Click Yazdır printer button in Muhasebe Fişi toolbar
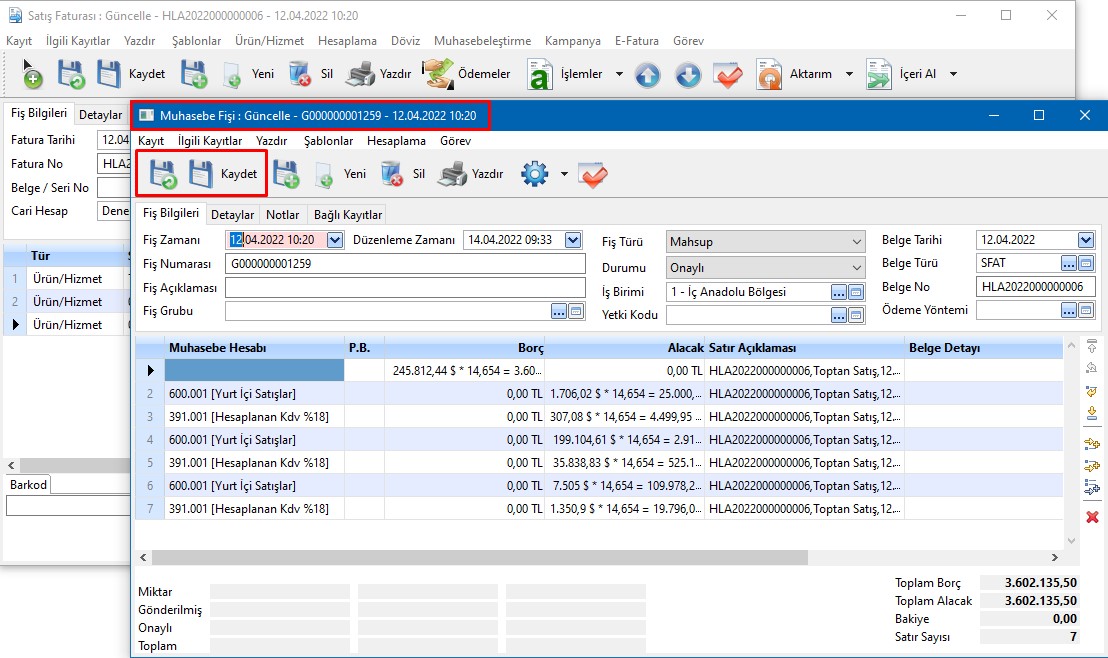The image size is (1108, 658). 471,174
